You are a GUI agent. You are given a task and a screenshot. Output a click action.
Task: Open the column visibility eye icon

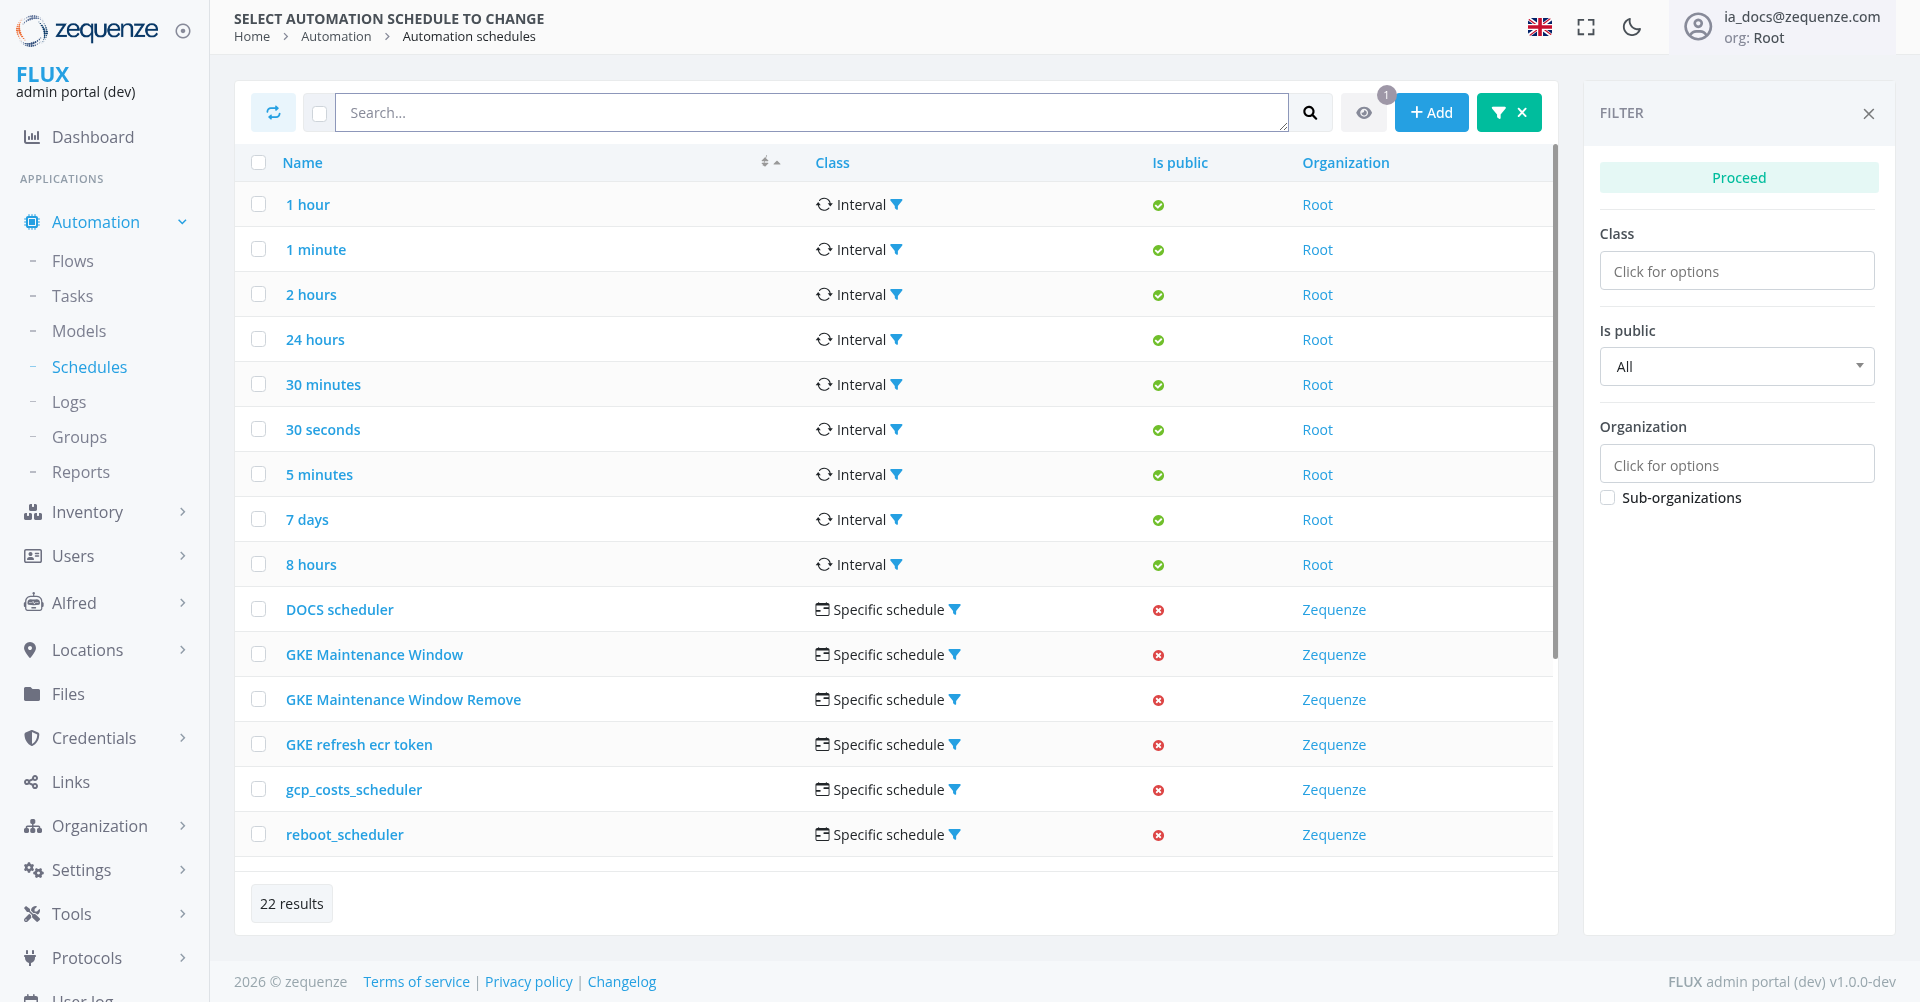pos(1364,112)
